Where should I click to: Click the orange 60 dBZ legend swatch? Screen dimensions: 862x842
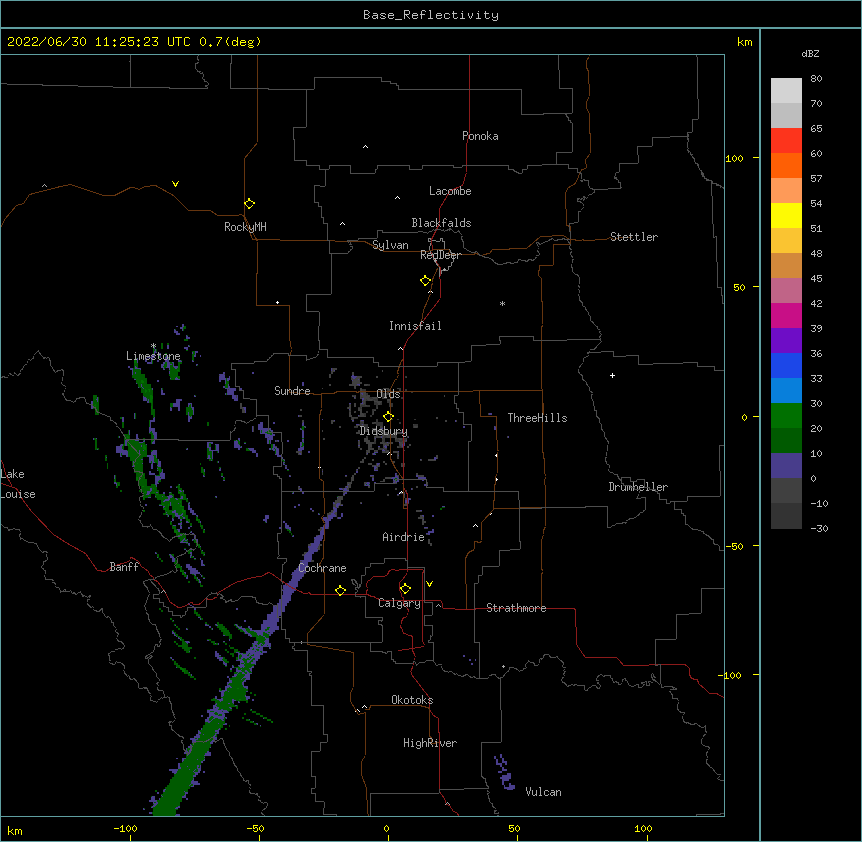pos(786,165)
